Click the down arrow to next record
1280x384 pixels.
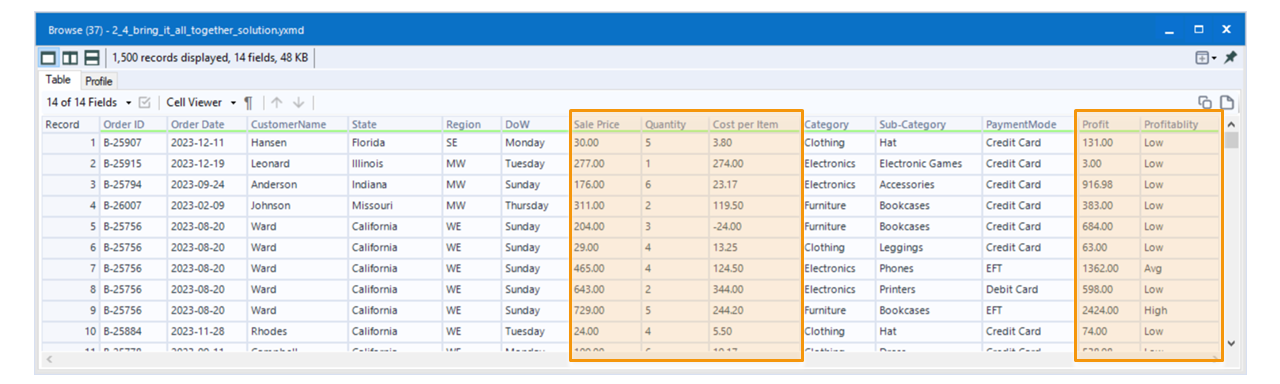pyautogui.click(x=299, y=102)
